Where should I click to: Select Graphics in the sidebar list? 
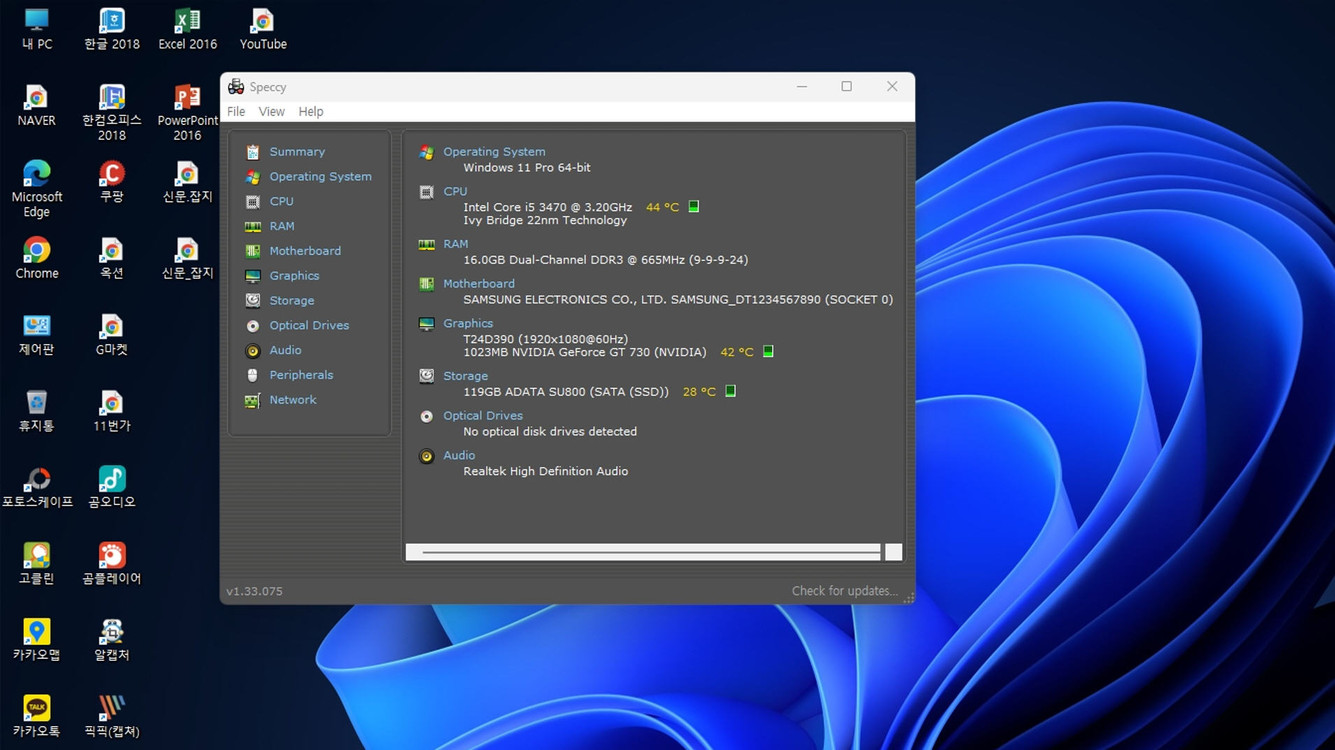(x=294, y=276)
